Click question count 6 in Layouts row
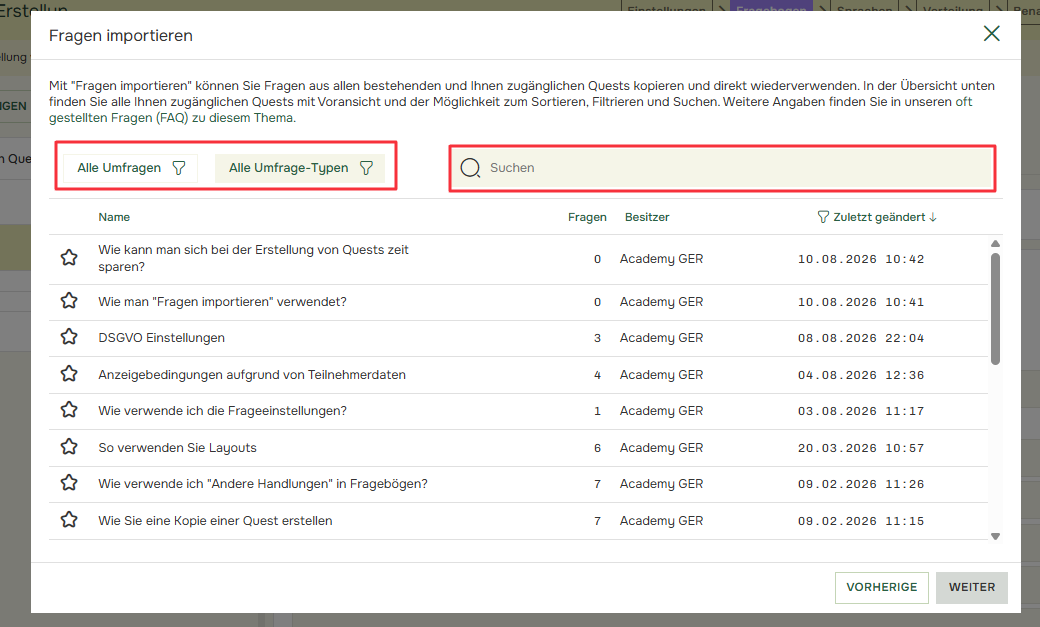The width and height of the screenshot is (1040, 627). tap(597, 448)
